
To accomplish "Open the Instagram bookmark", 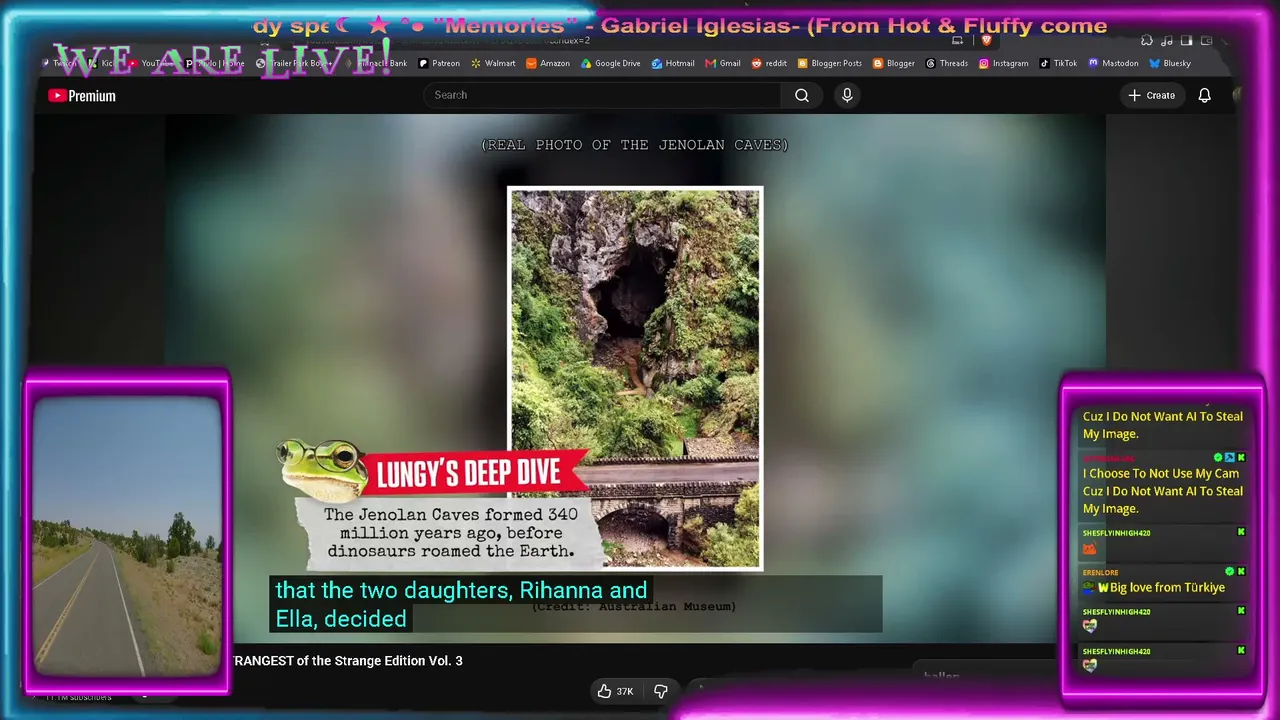I will pyautogui.click(x=1004, y=63).
